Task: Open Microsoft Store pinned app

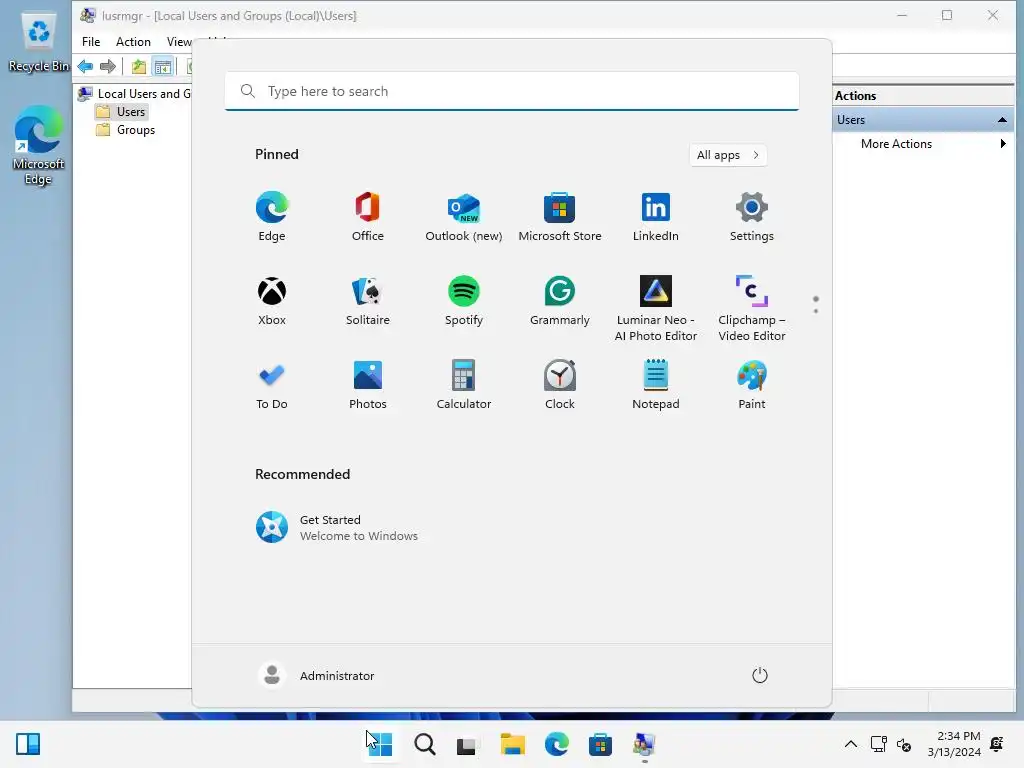Action: [x=560, y=217]
